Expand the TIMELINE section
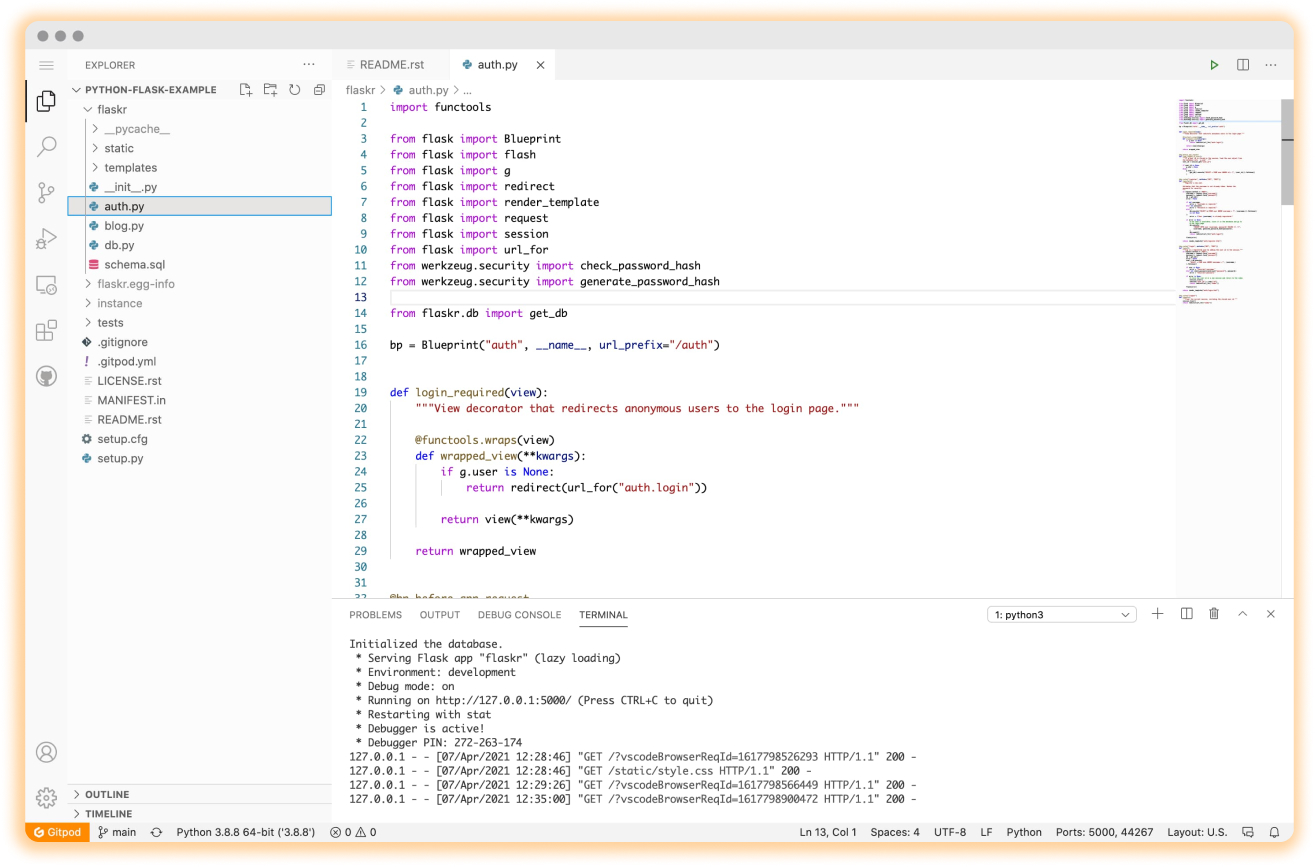This screenshot has height=867, width=1315. click(x=199, y=814)
